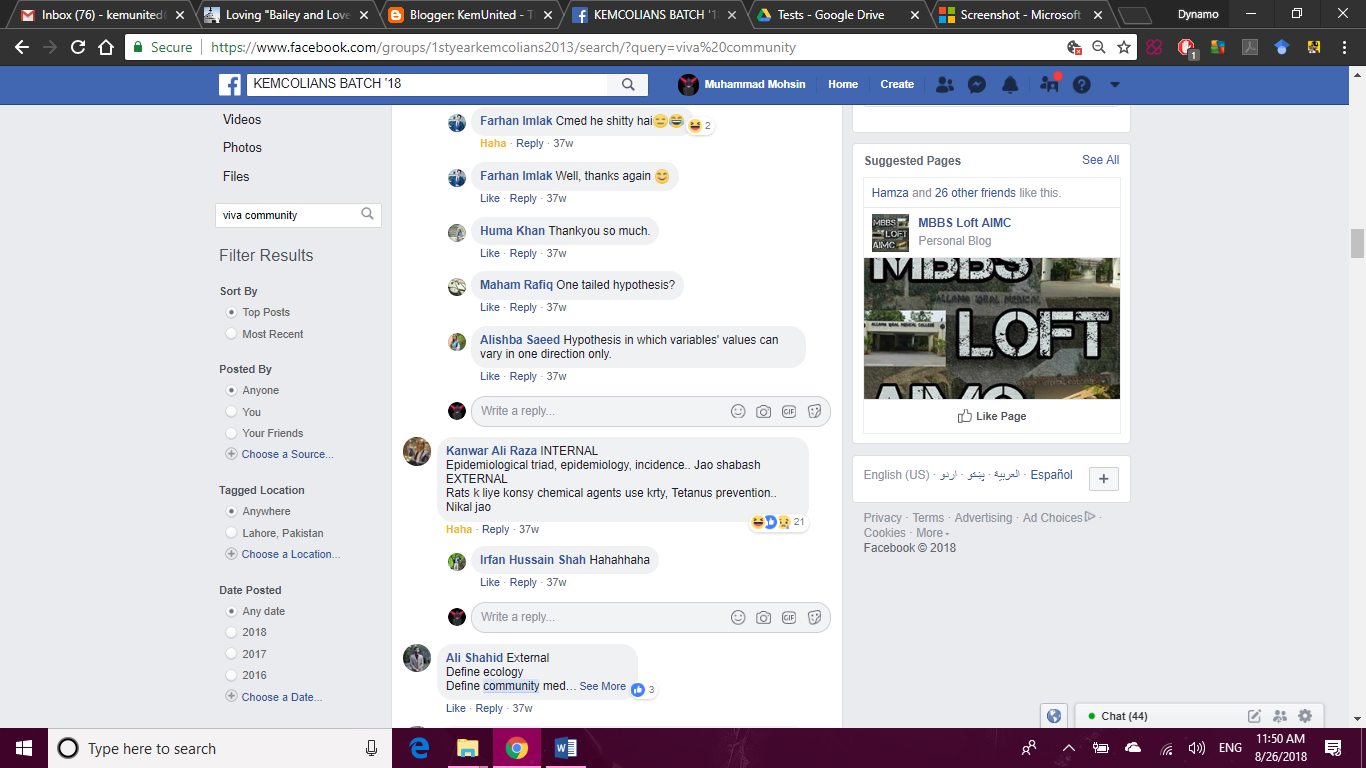The image size is (1366, 768).
Task: Open Word from taskbar
Action: [565, 748]
